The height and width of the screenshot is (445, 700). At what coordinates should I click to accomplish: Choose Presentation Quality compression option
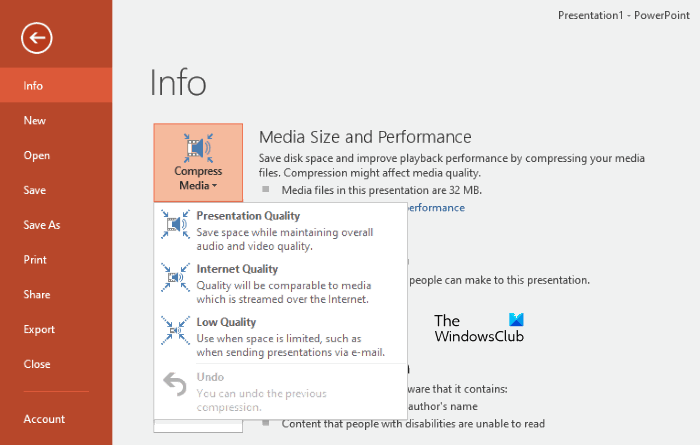click(248, 216)
